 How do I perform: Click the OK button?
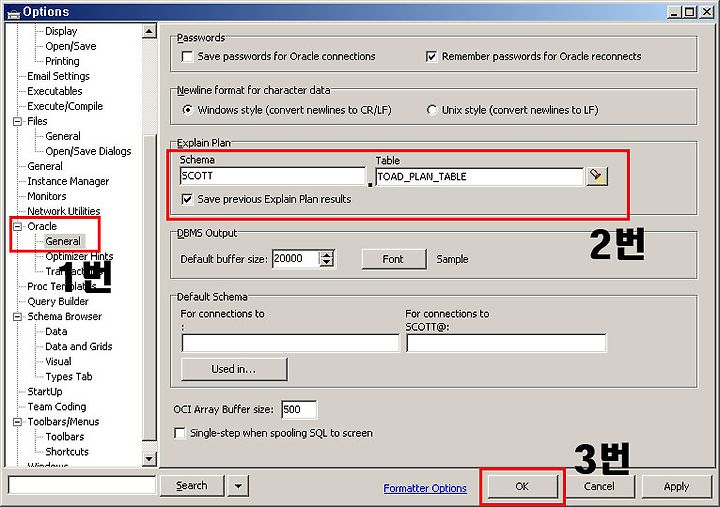coord(522,486)
